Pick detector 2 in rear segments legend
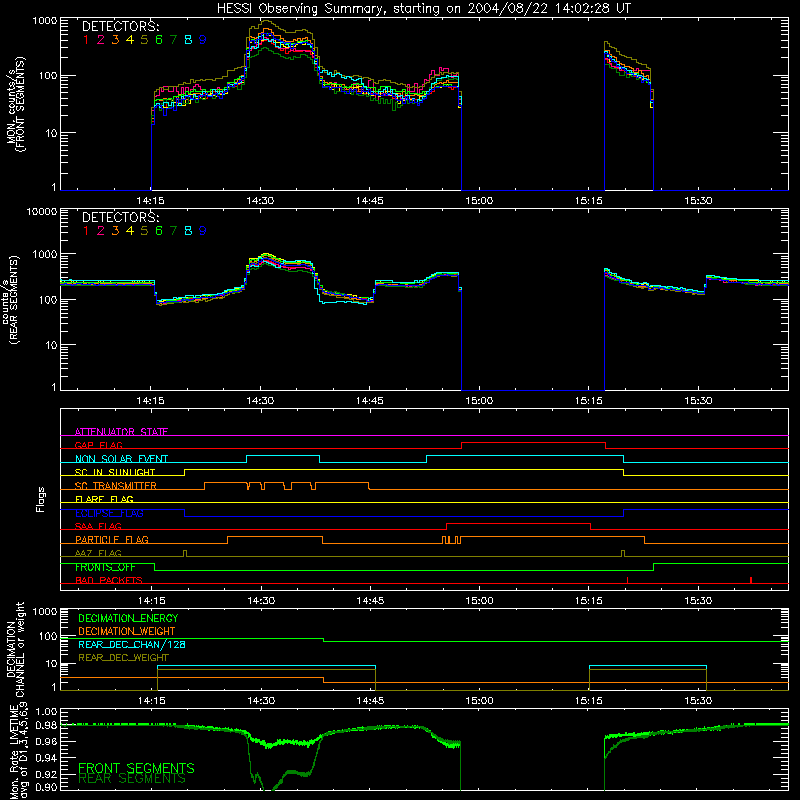This screenshot has height=800, width=800. (101, 231)
